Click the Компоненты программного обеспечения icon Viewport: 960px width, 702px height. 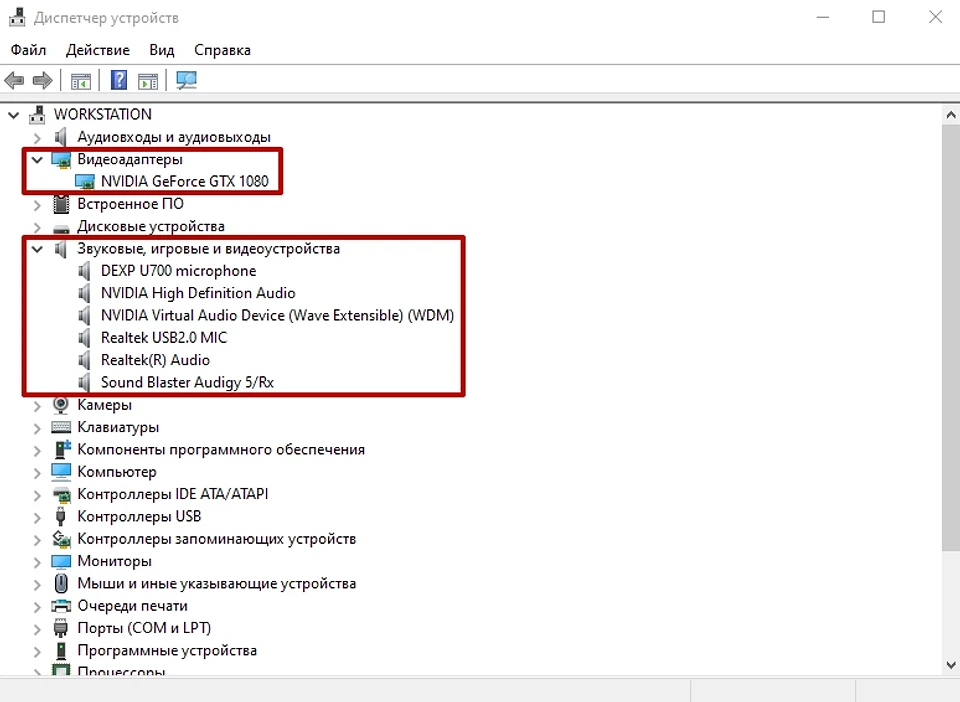click(62, 449)
